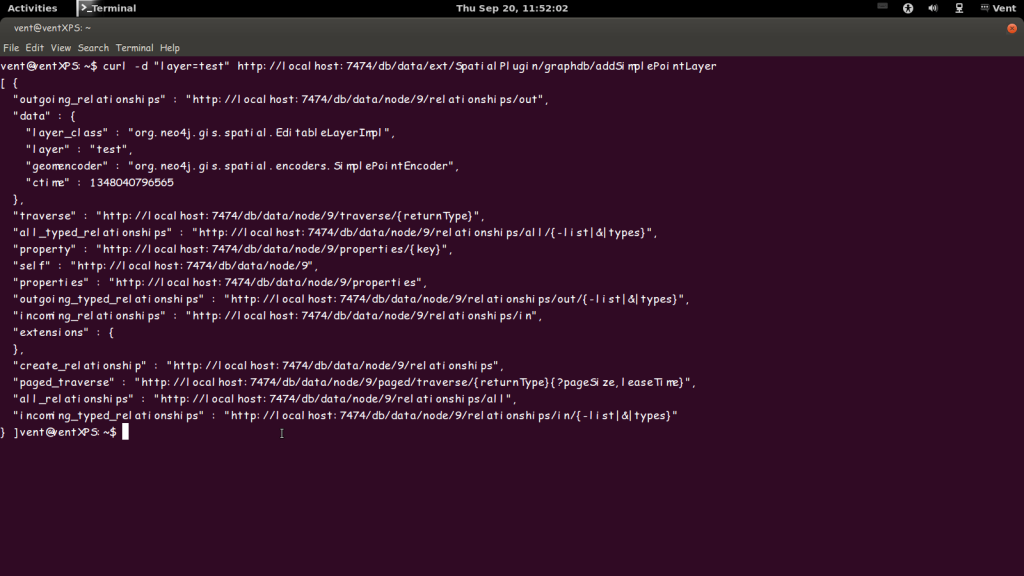Open the Terminal menu
Screen dimensions: 1024x576
tap(135, 48)
